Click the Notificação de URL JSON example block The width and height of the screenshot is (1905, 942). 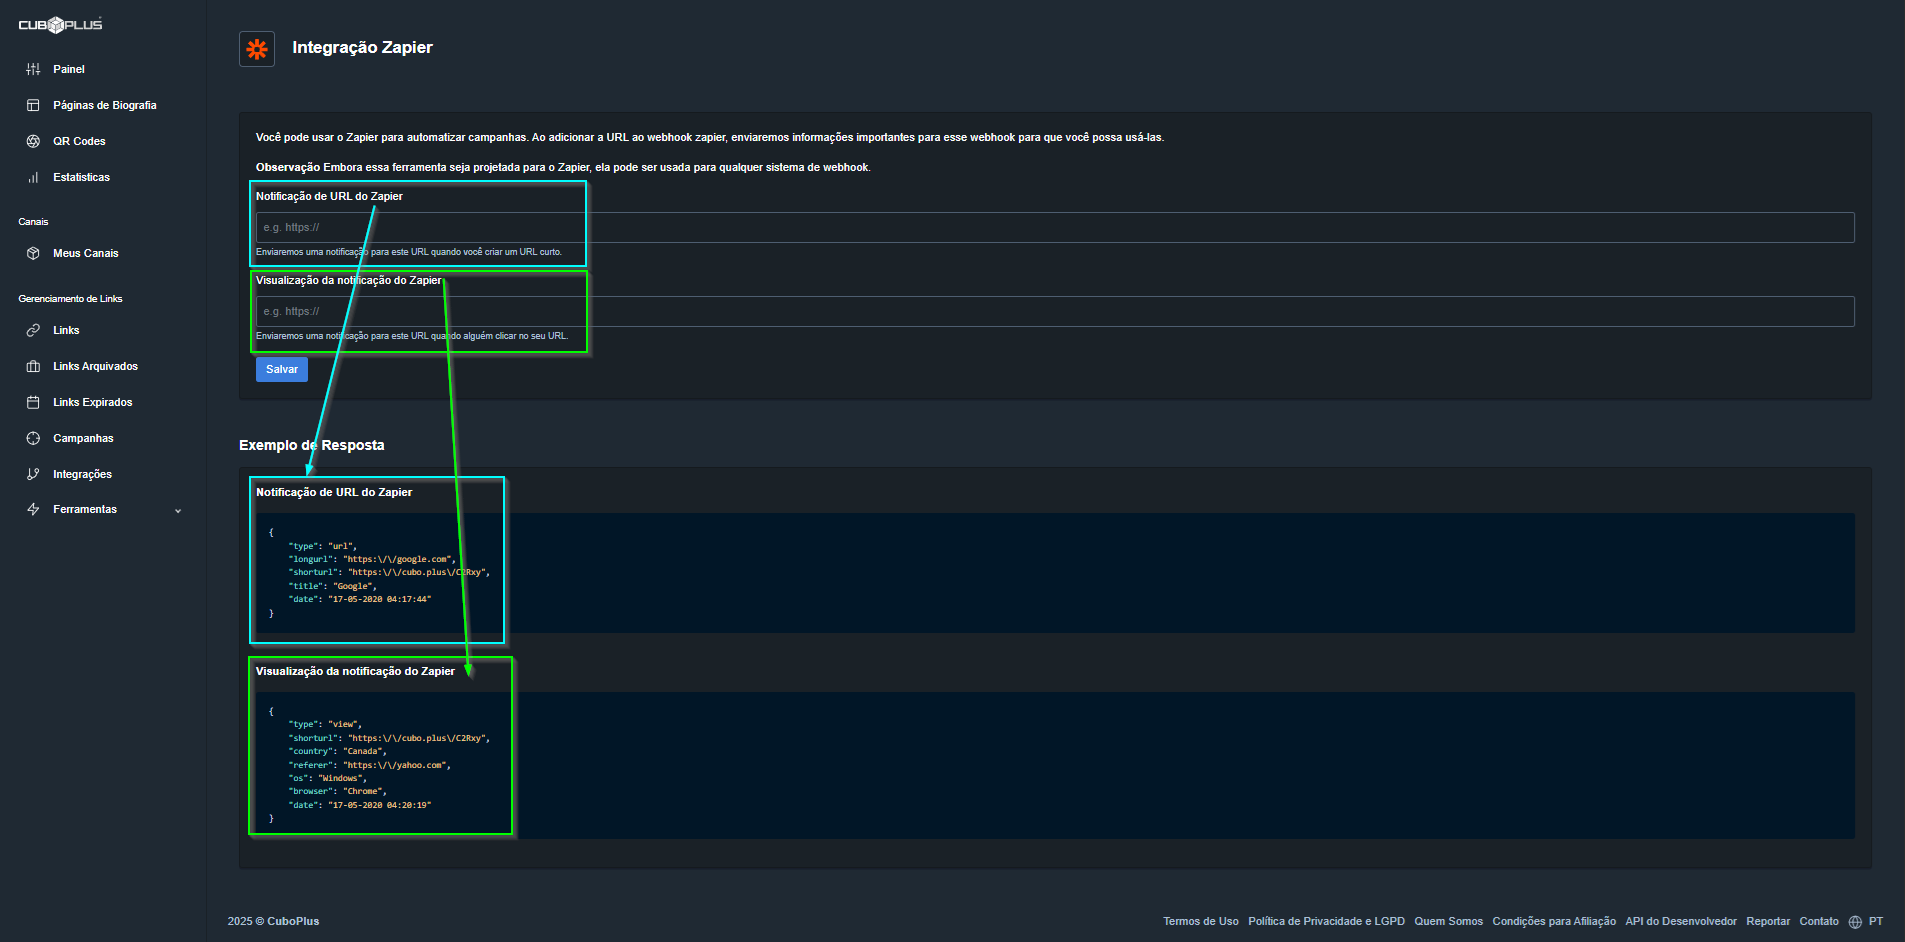pos(1055,573)
